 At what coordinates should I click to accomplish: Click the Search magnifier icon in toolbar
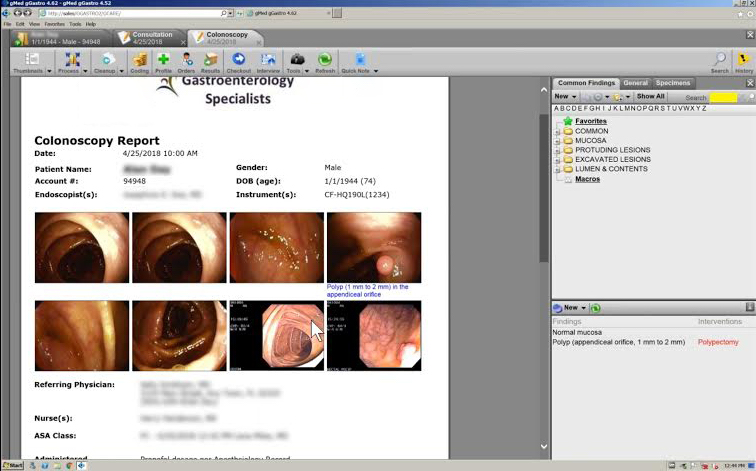720,60
